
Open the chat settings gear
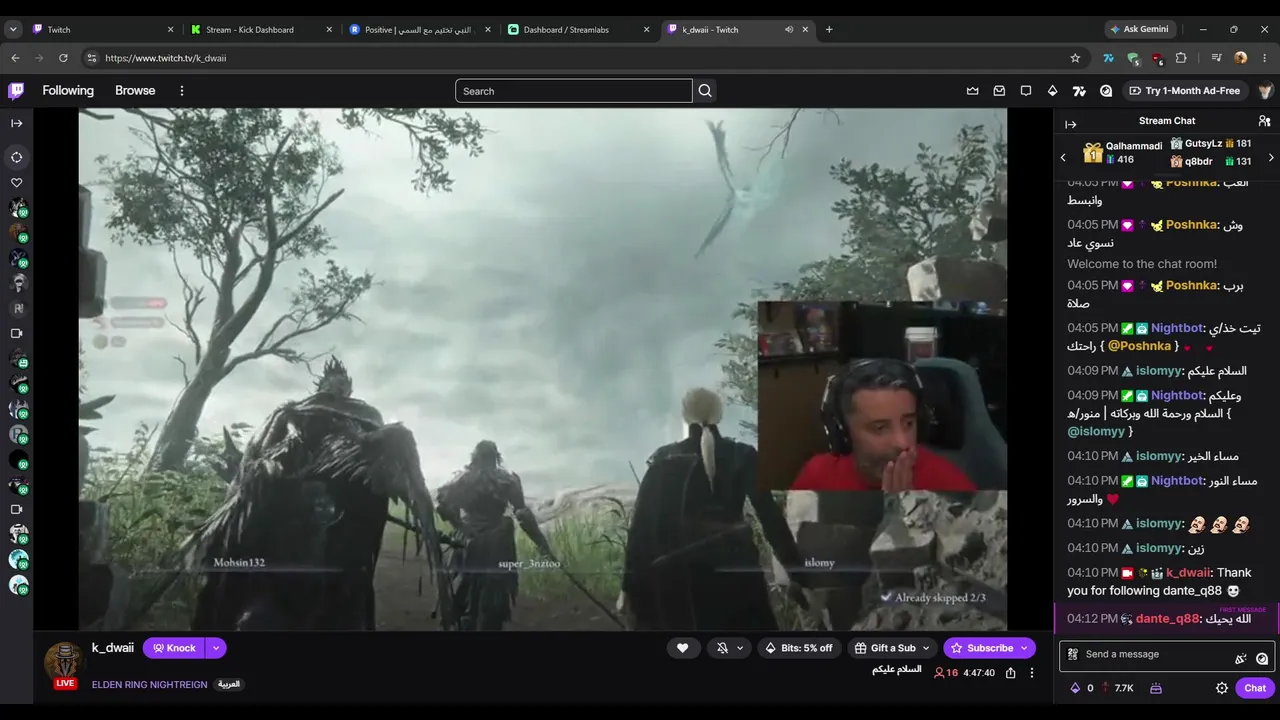coord(1222,688)
